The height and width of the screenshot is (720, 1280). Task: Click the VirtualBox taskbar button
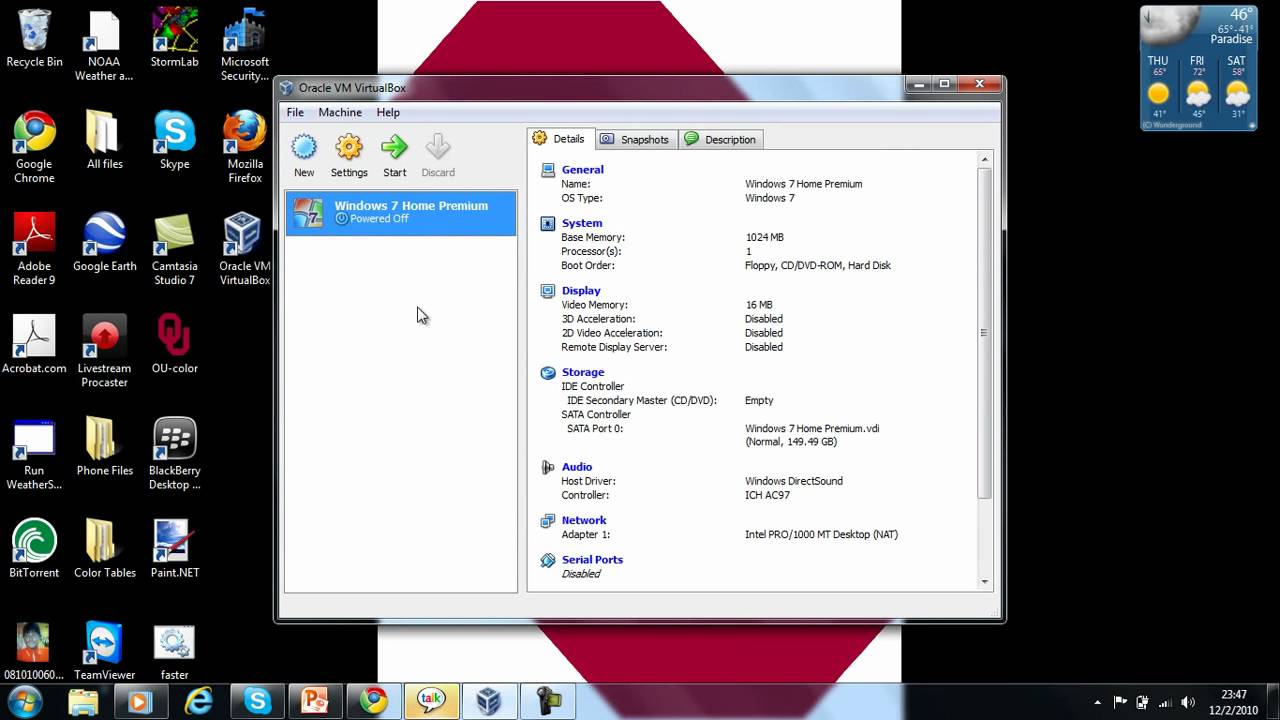(489, 701)
